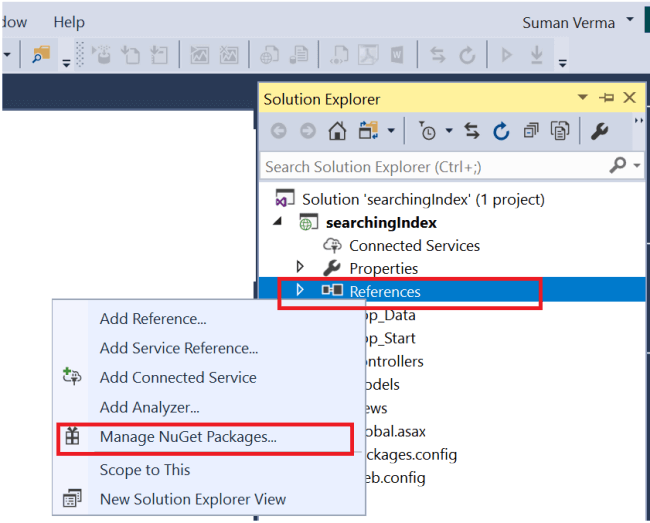Viewport: 650px width, 523px height.
Task: Select the Global.asax file
Action: (x=395, y=432)
